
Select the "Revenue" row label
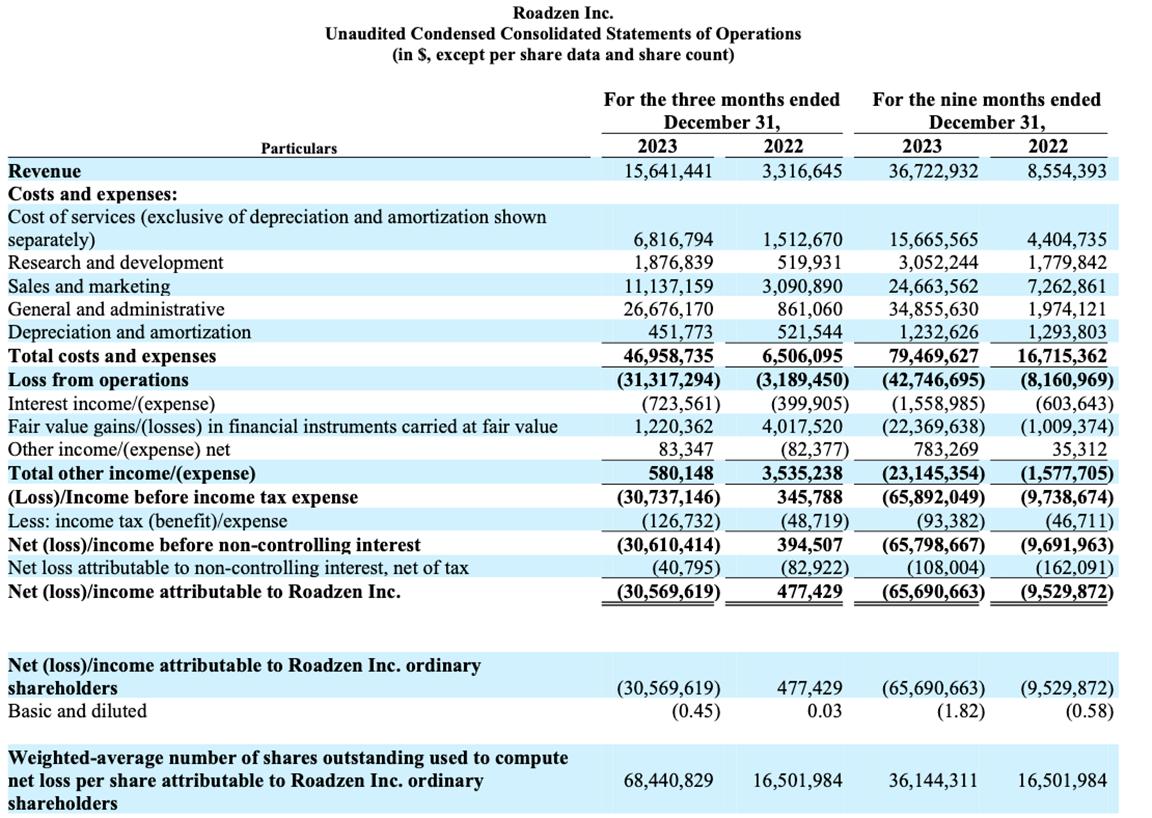coord(45,171)
